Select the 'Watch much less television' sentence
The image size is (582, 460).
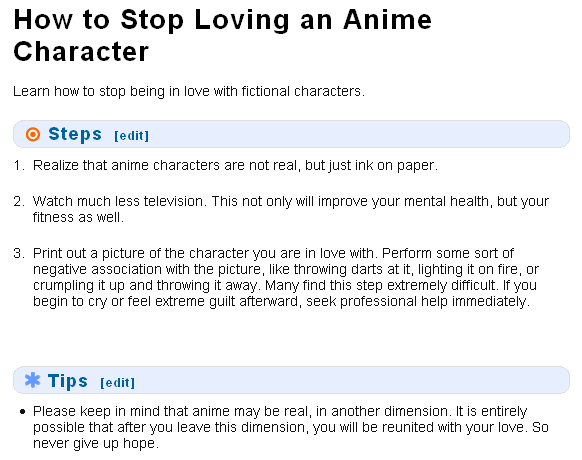coord(118,201)
